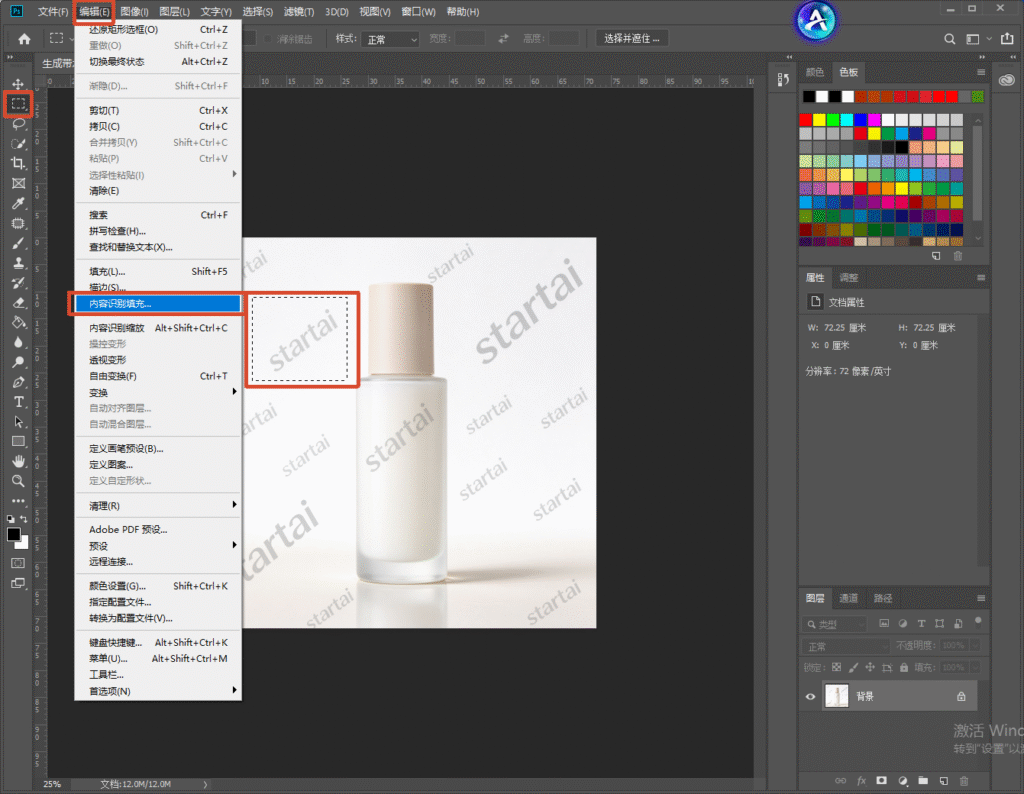1024x794 pixels.
Task: Click the Home icon in options bar
Action: [24, 39]
